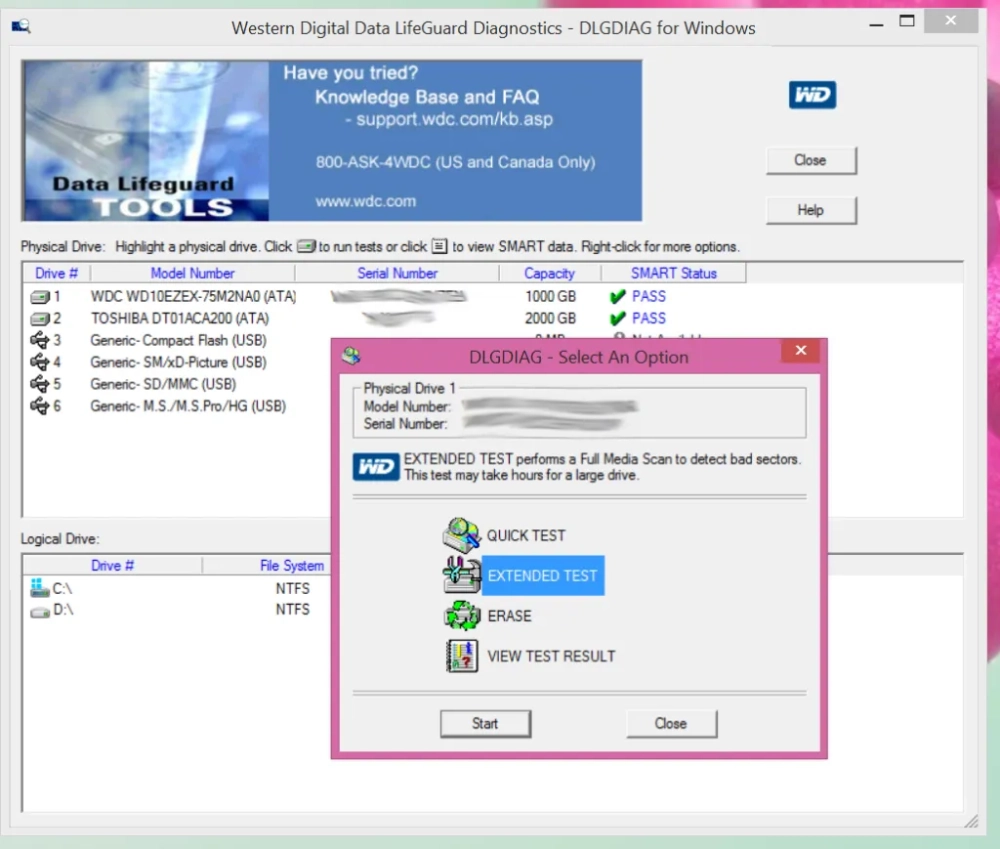1000x849 pixels.
Task: Minimize the DLGDIAG main window
Action: (876, 24)
